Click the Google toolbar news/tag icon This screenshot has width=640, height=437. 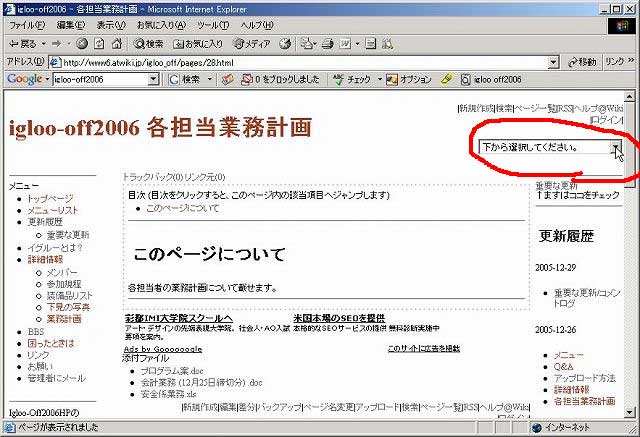click(228, 79)
